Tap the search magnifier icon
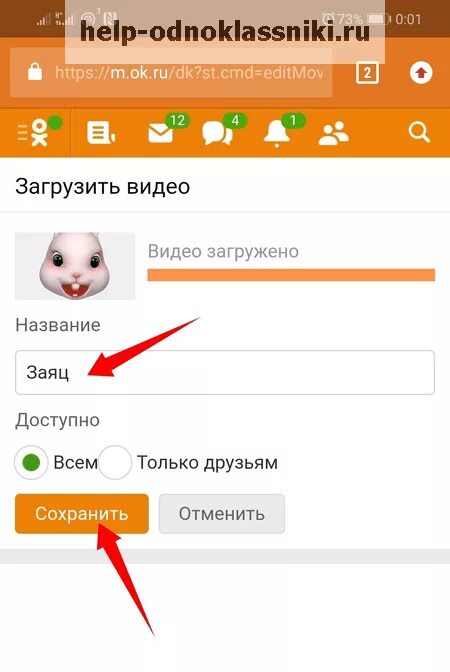The width and height of the screenshot is (450, 672). (x=419, y=132)
